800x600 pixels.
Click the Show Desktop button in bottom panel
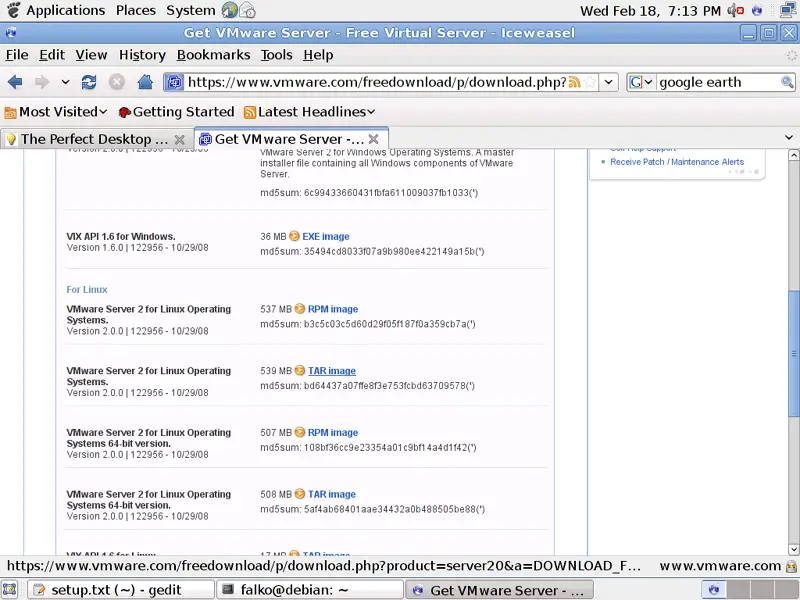(10, 590)
